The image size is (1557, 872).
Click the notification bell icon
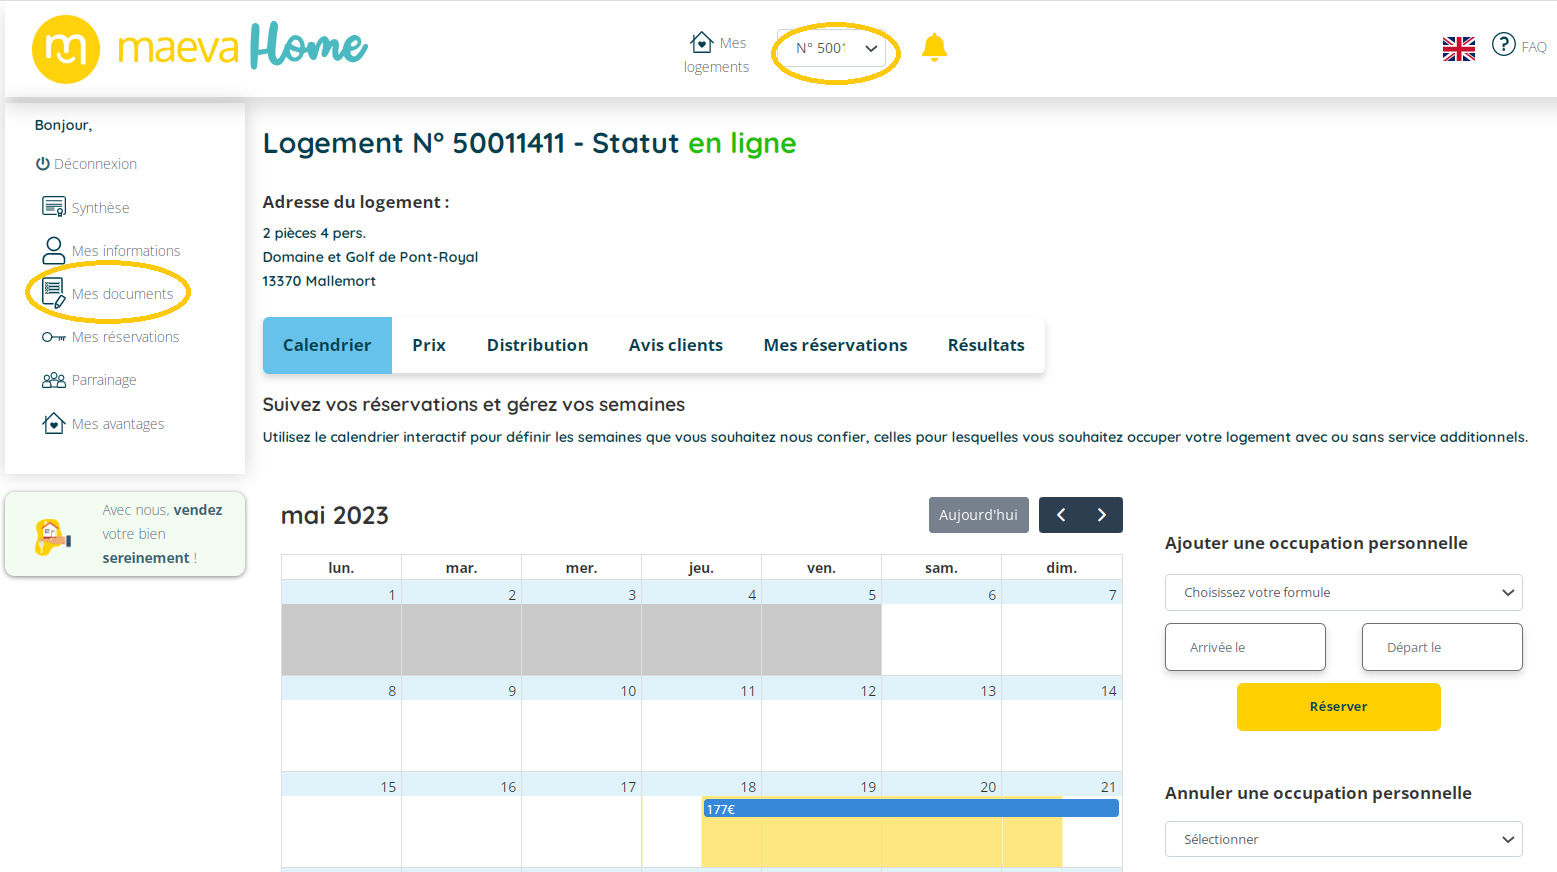(x=934, y=47)
